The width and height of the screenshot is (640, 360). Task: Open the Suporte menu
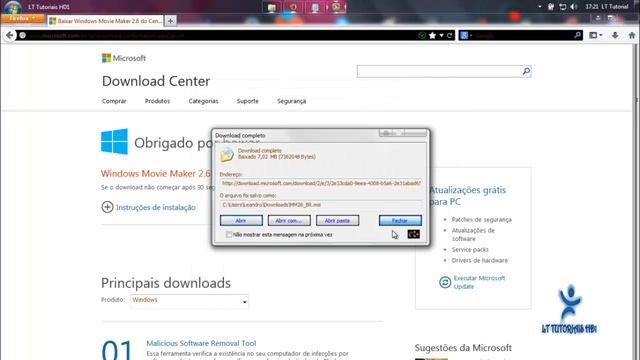247,101
